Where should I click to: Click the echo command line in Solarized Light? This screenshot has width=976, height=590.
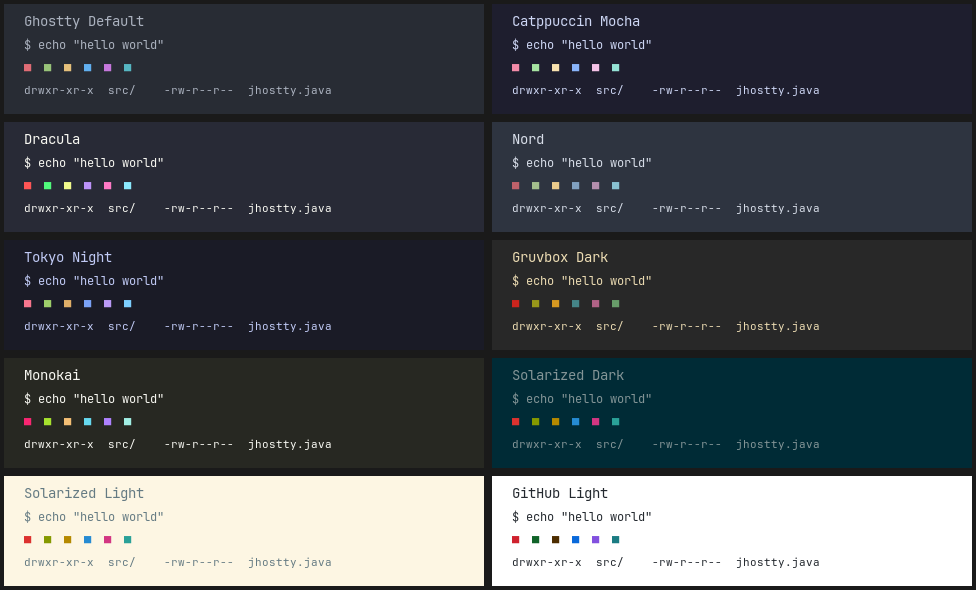[94, 517]
